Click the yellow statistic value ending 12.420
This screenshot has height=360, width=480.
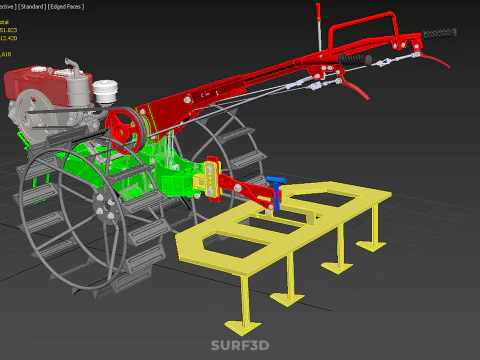tap(9, 38)
